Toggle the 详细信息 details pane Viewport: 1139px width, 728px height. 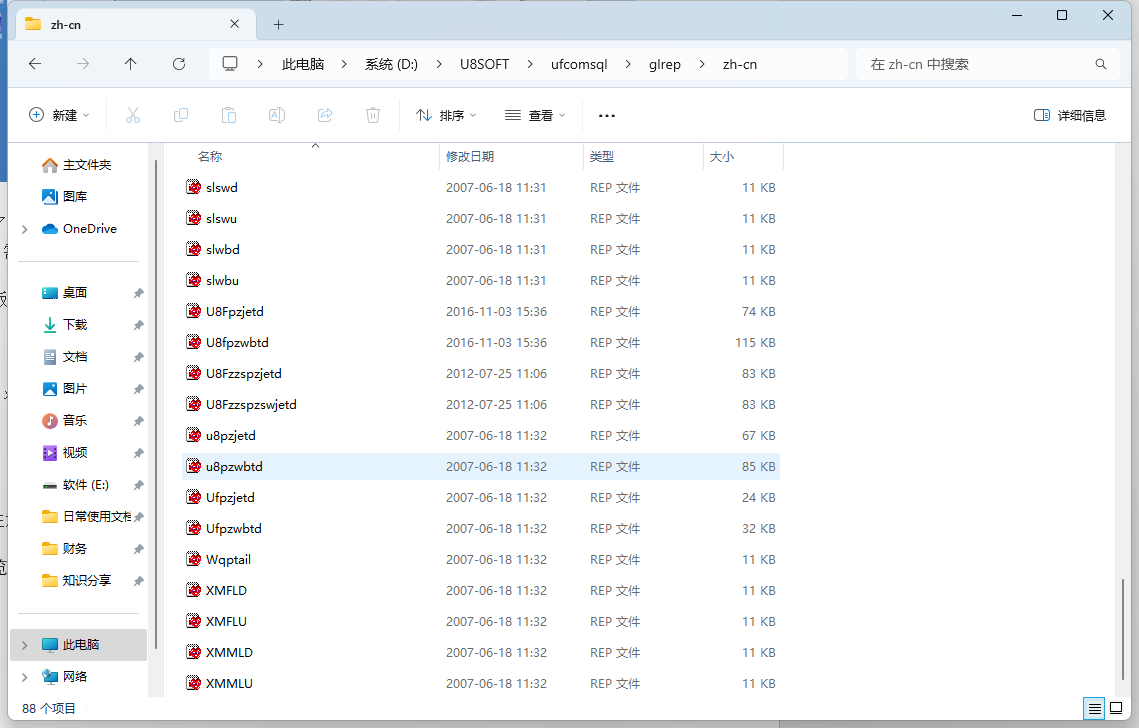[1070, 115]
